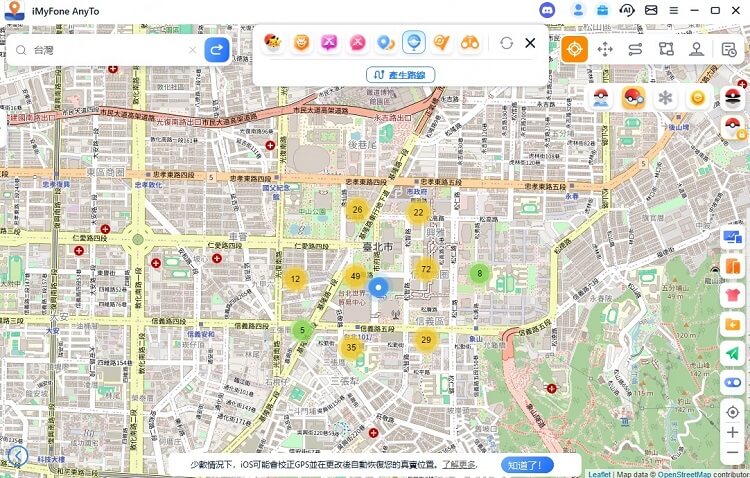
Task: Select the multi-spot route mode icon
Action: pos(666,49)
